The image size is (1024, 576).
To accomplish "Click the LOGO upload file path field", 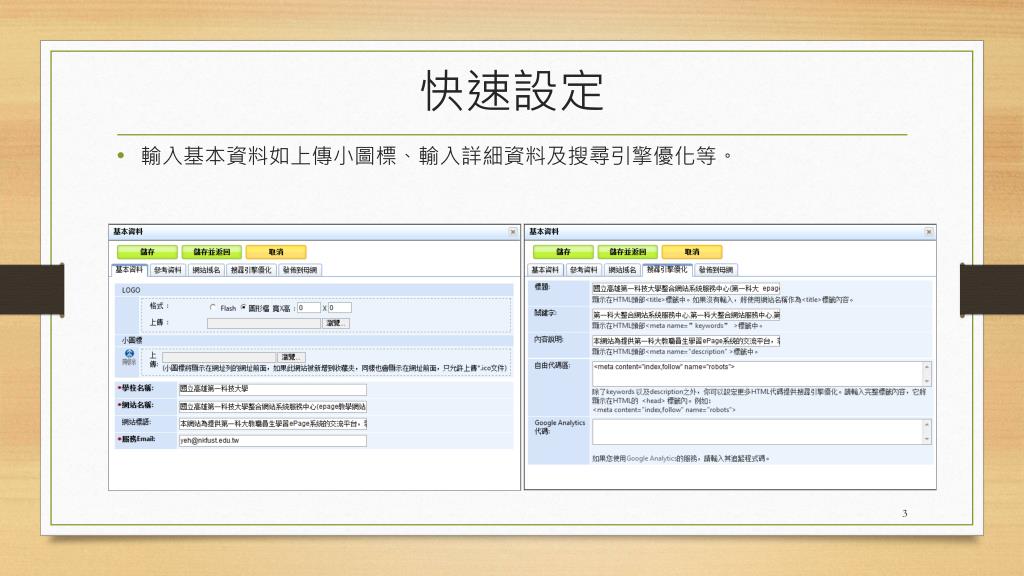I will click(x=264, y=323).
